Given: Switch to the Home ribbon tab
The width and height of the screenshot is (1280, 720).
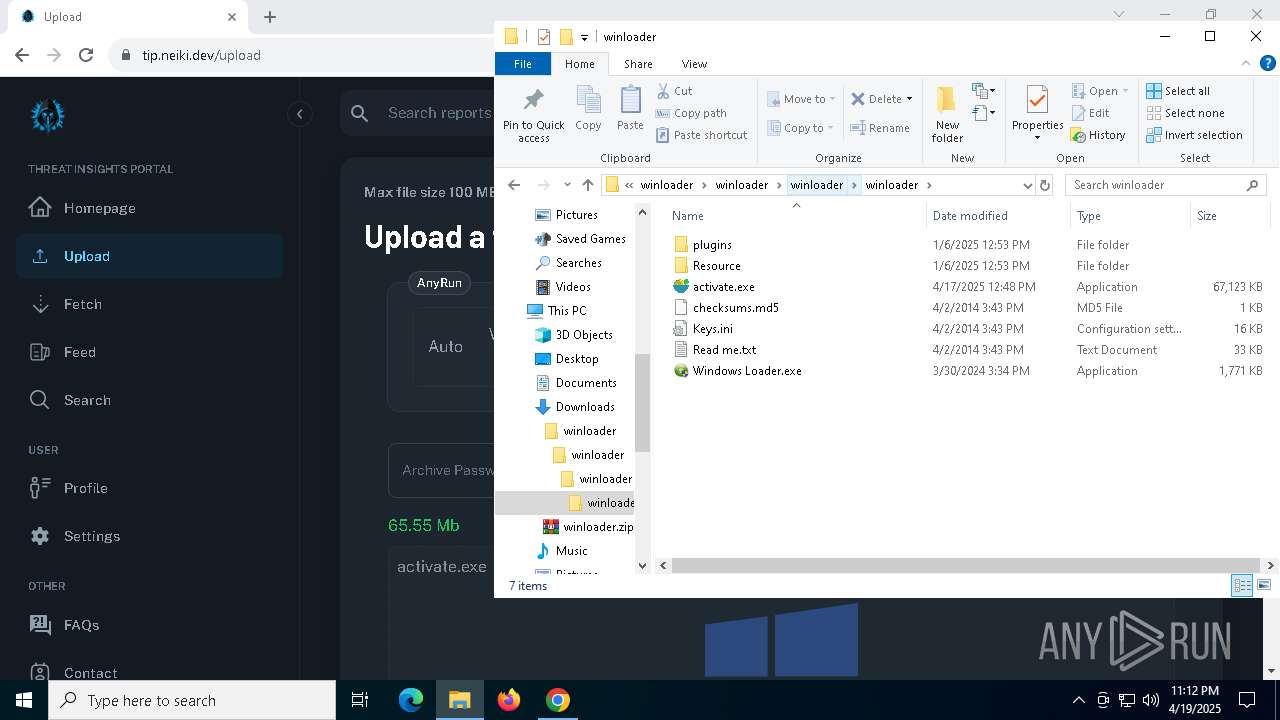Looking at the screenshot, I should [x=579, y=64].
